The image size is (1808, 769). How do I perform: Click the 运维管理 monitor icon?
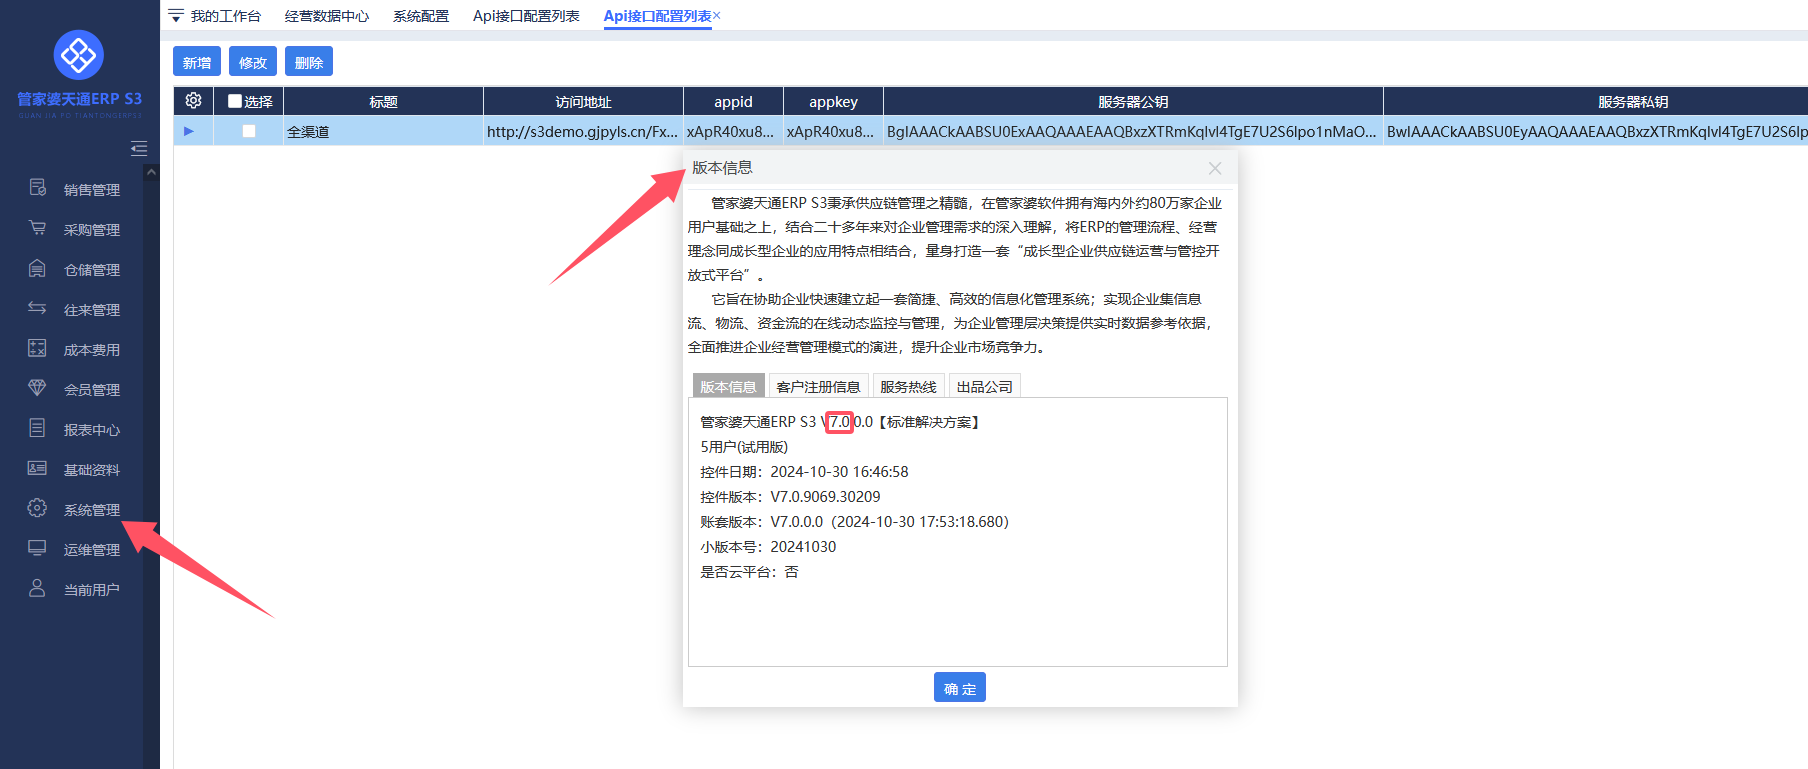click(37, 548)
